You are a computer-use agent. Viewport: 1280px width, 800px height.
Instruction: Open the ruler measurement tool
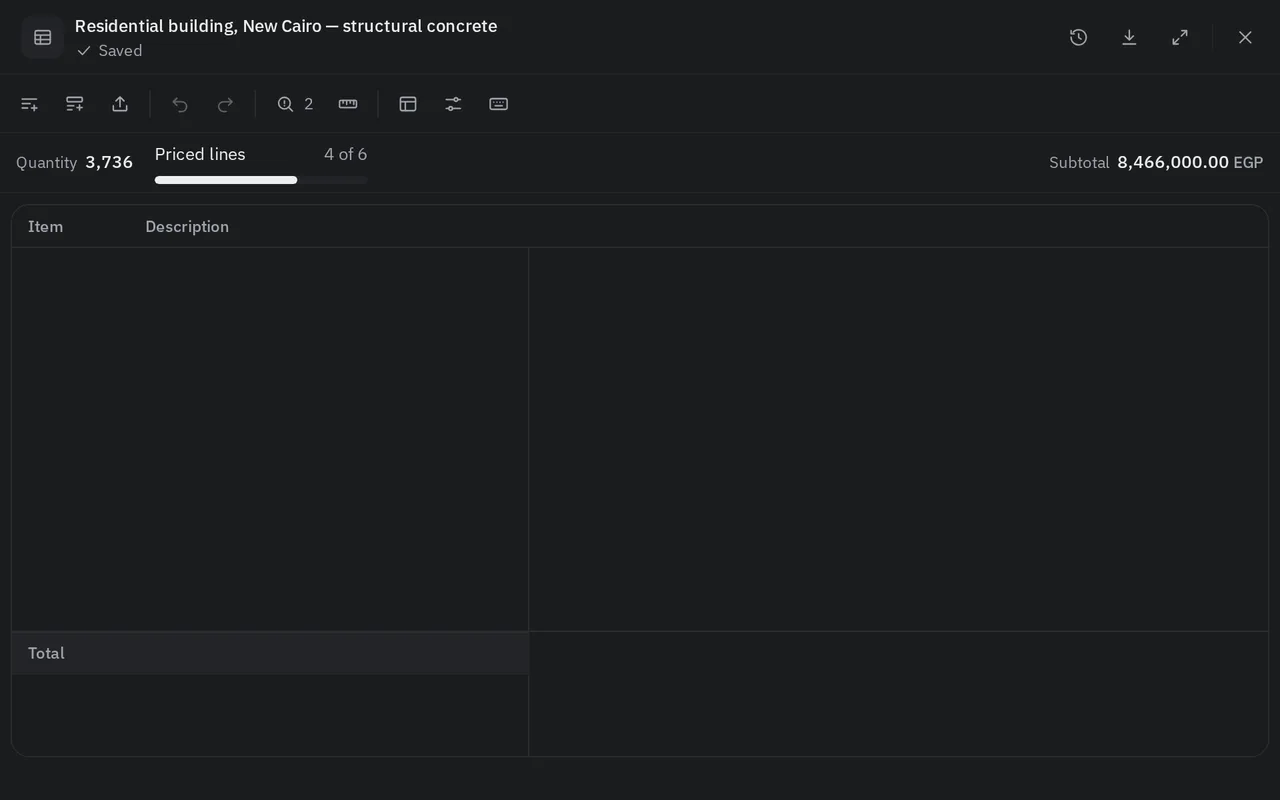[x=348, y=104]
